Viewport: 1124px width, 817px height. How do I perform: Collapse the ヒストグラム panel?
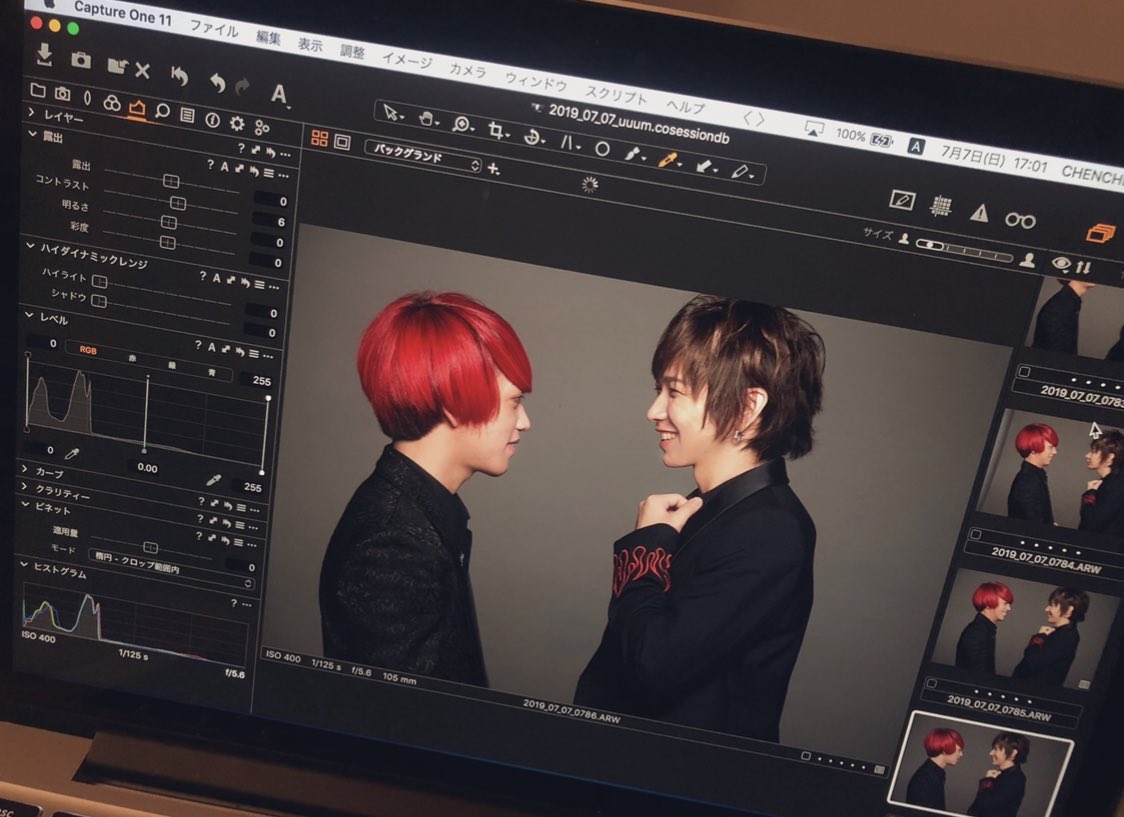click(24, 565)
